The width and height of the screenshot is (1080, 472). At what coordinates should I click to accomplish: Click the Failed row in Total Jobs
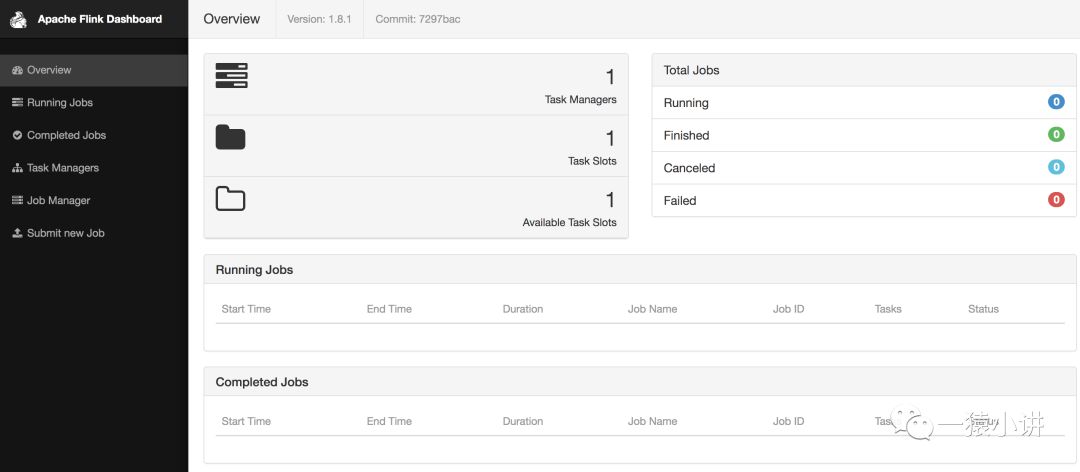(864, 201)
